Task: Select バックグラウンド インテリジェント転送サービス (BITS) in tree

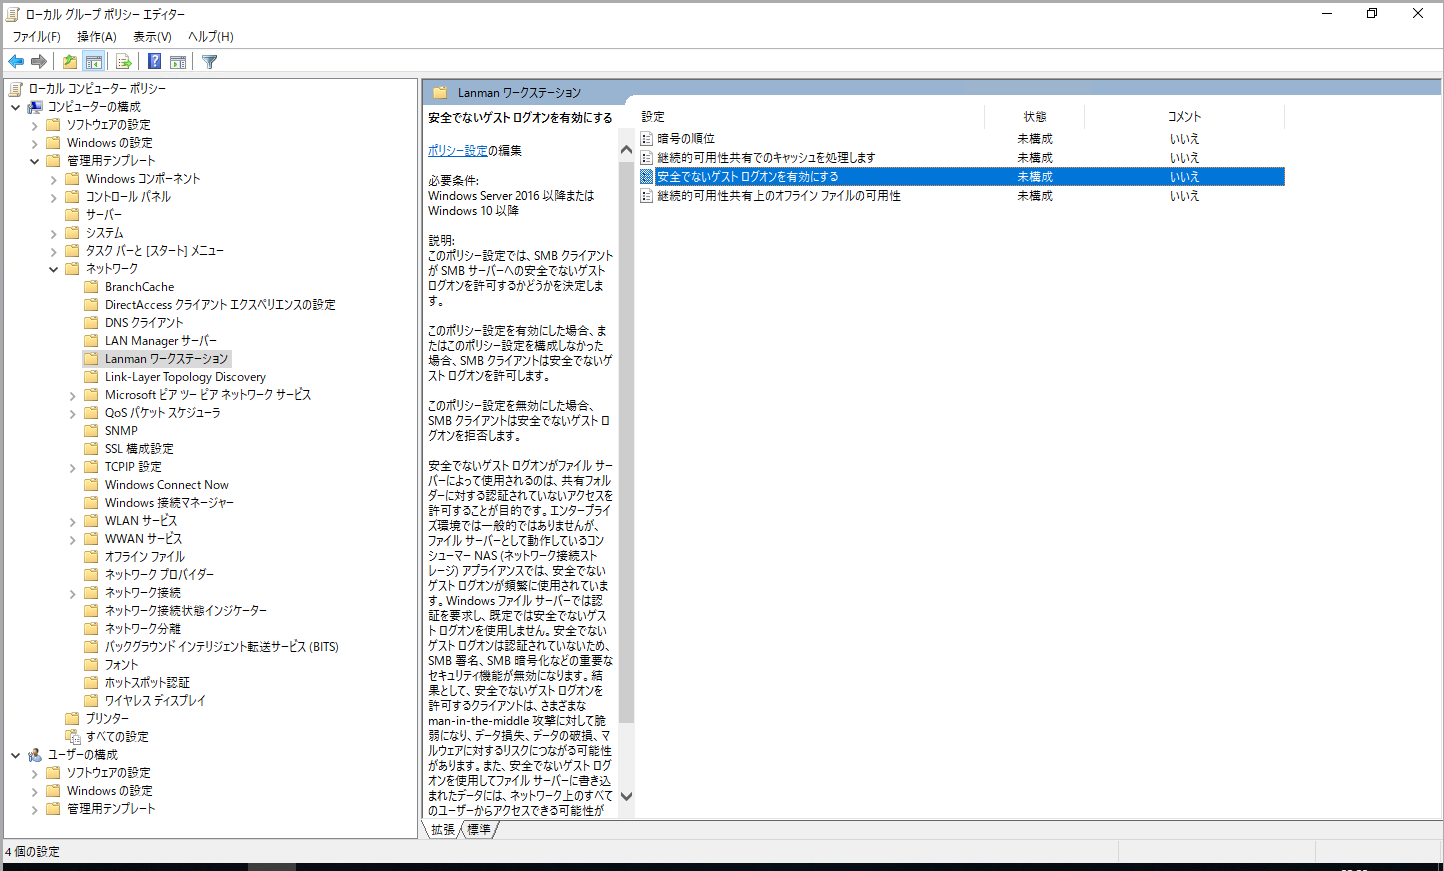Action: pos(222,646)
